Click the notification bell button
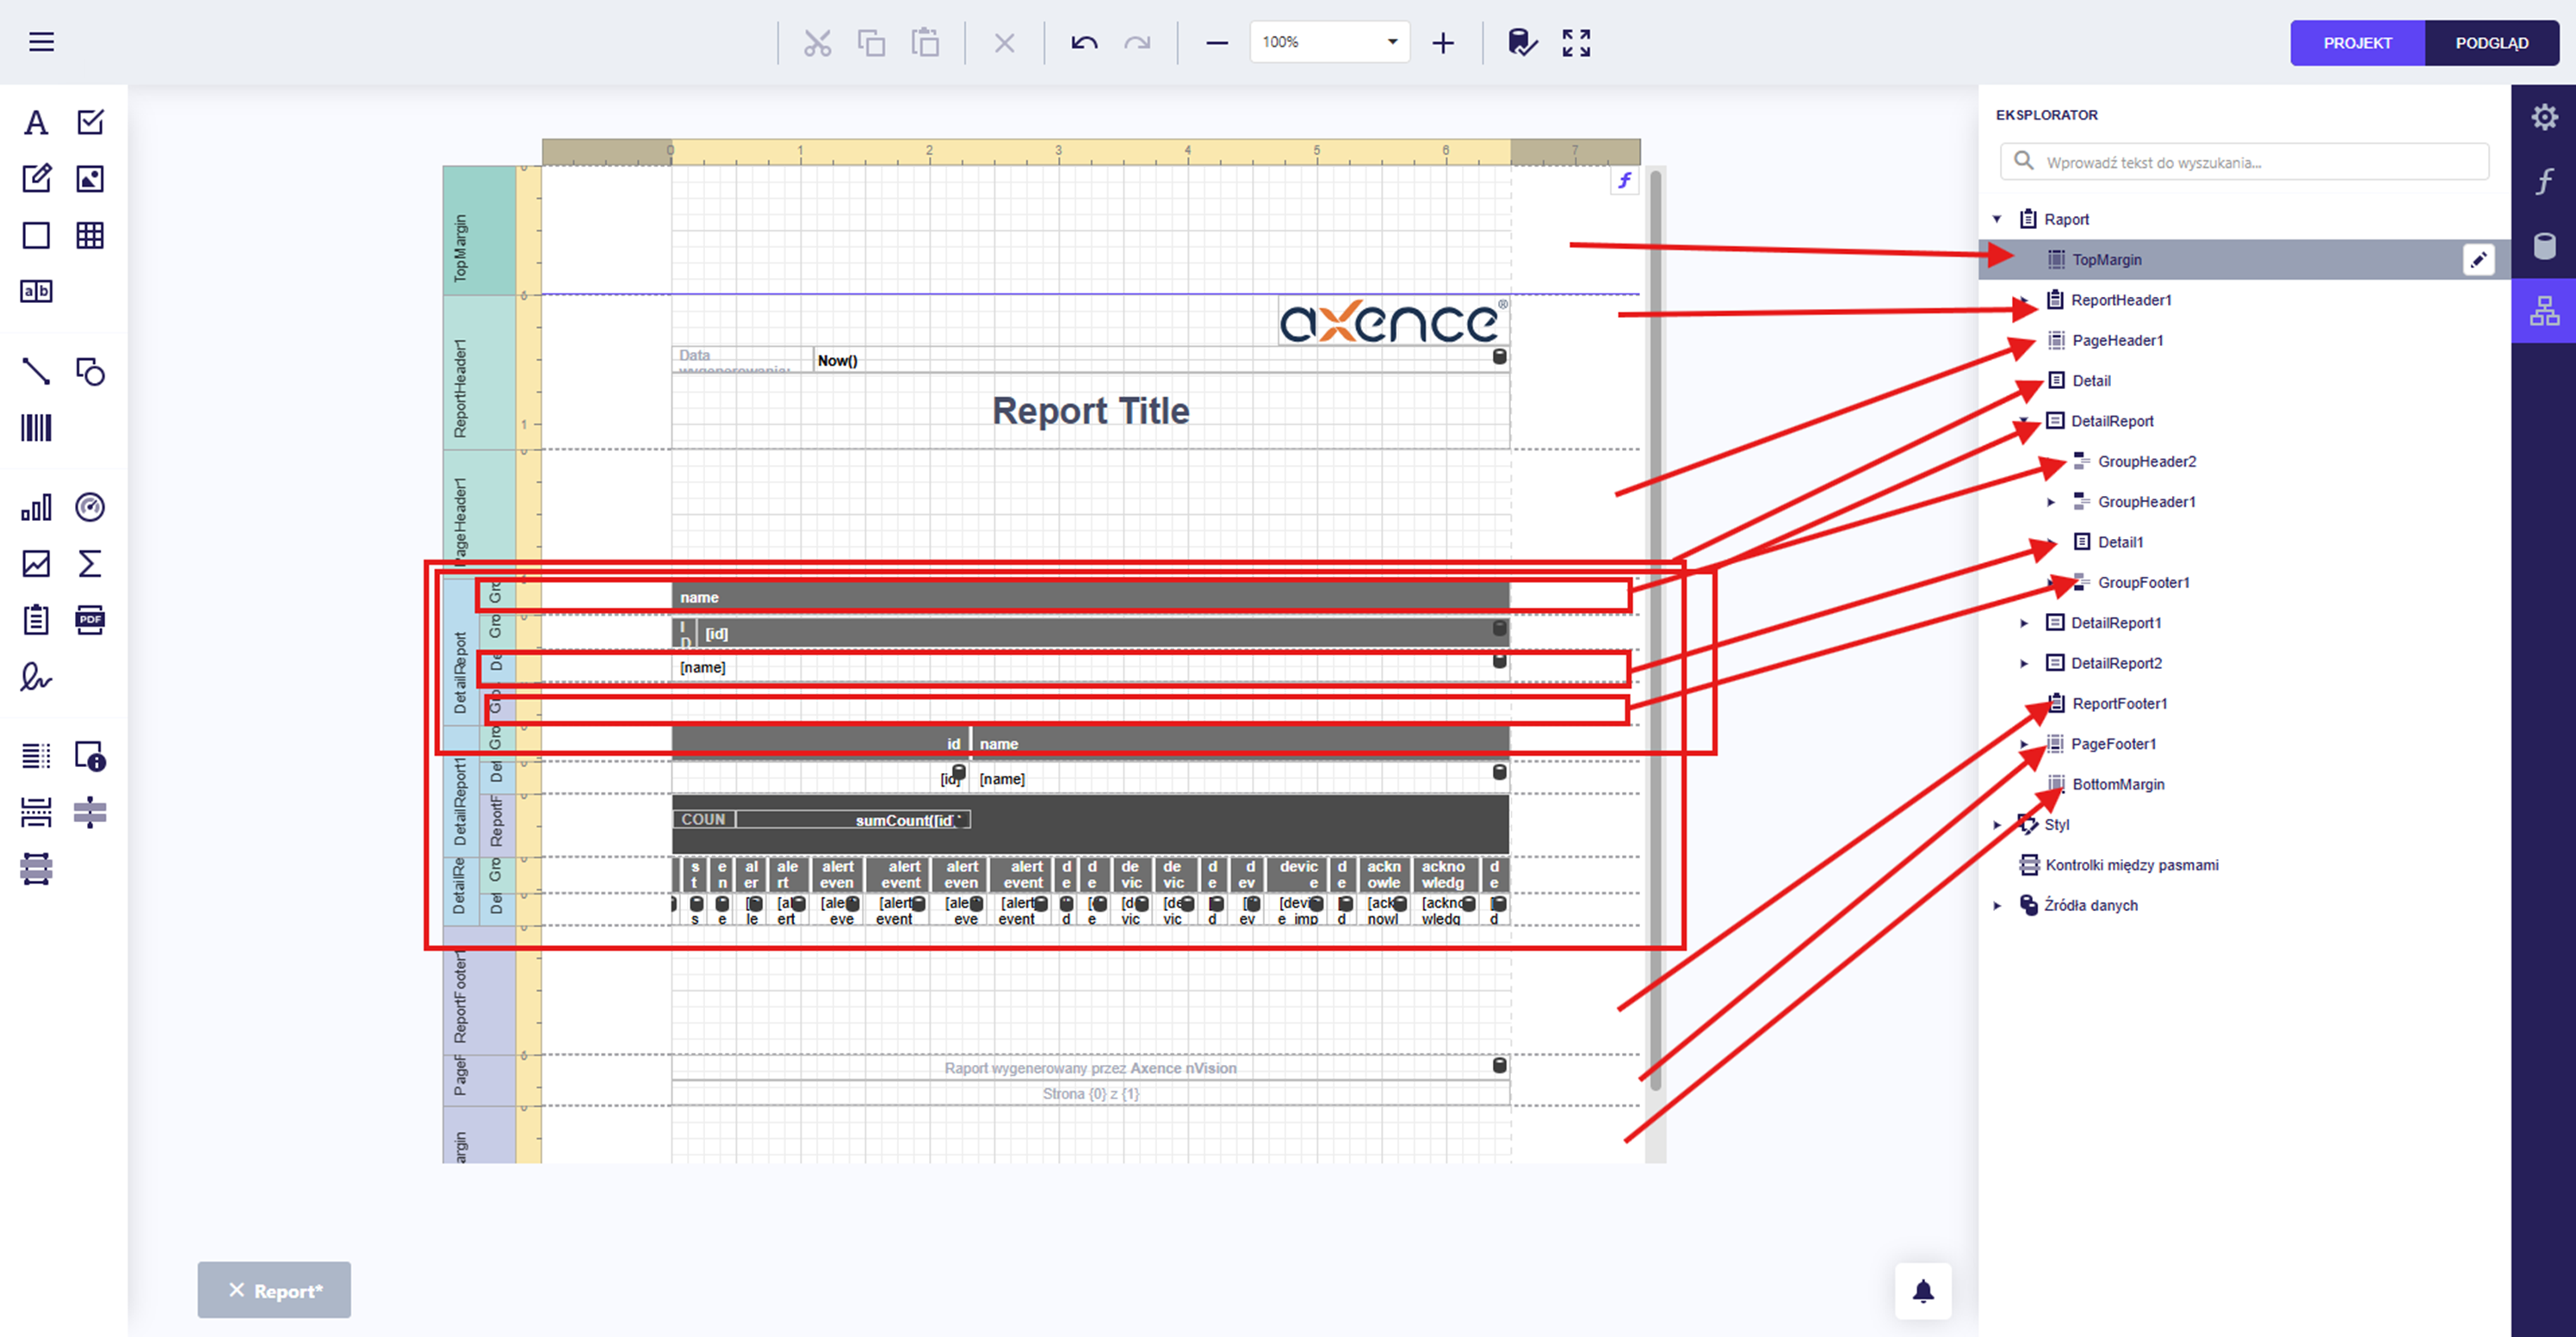 (1922, 1291)
